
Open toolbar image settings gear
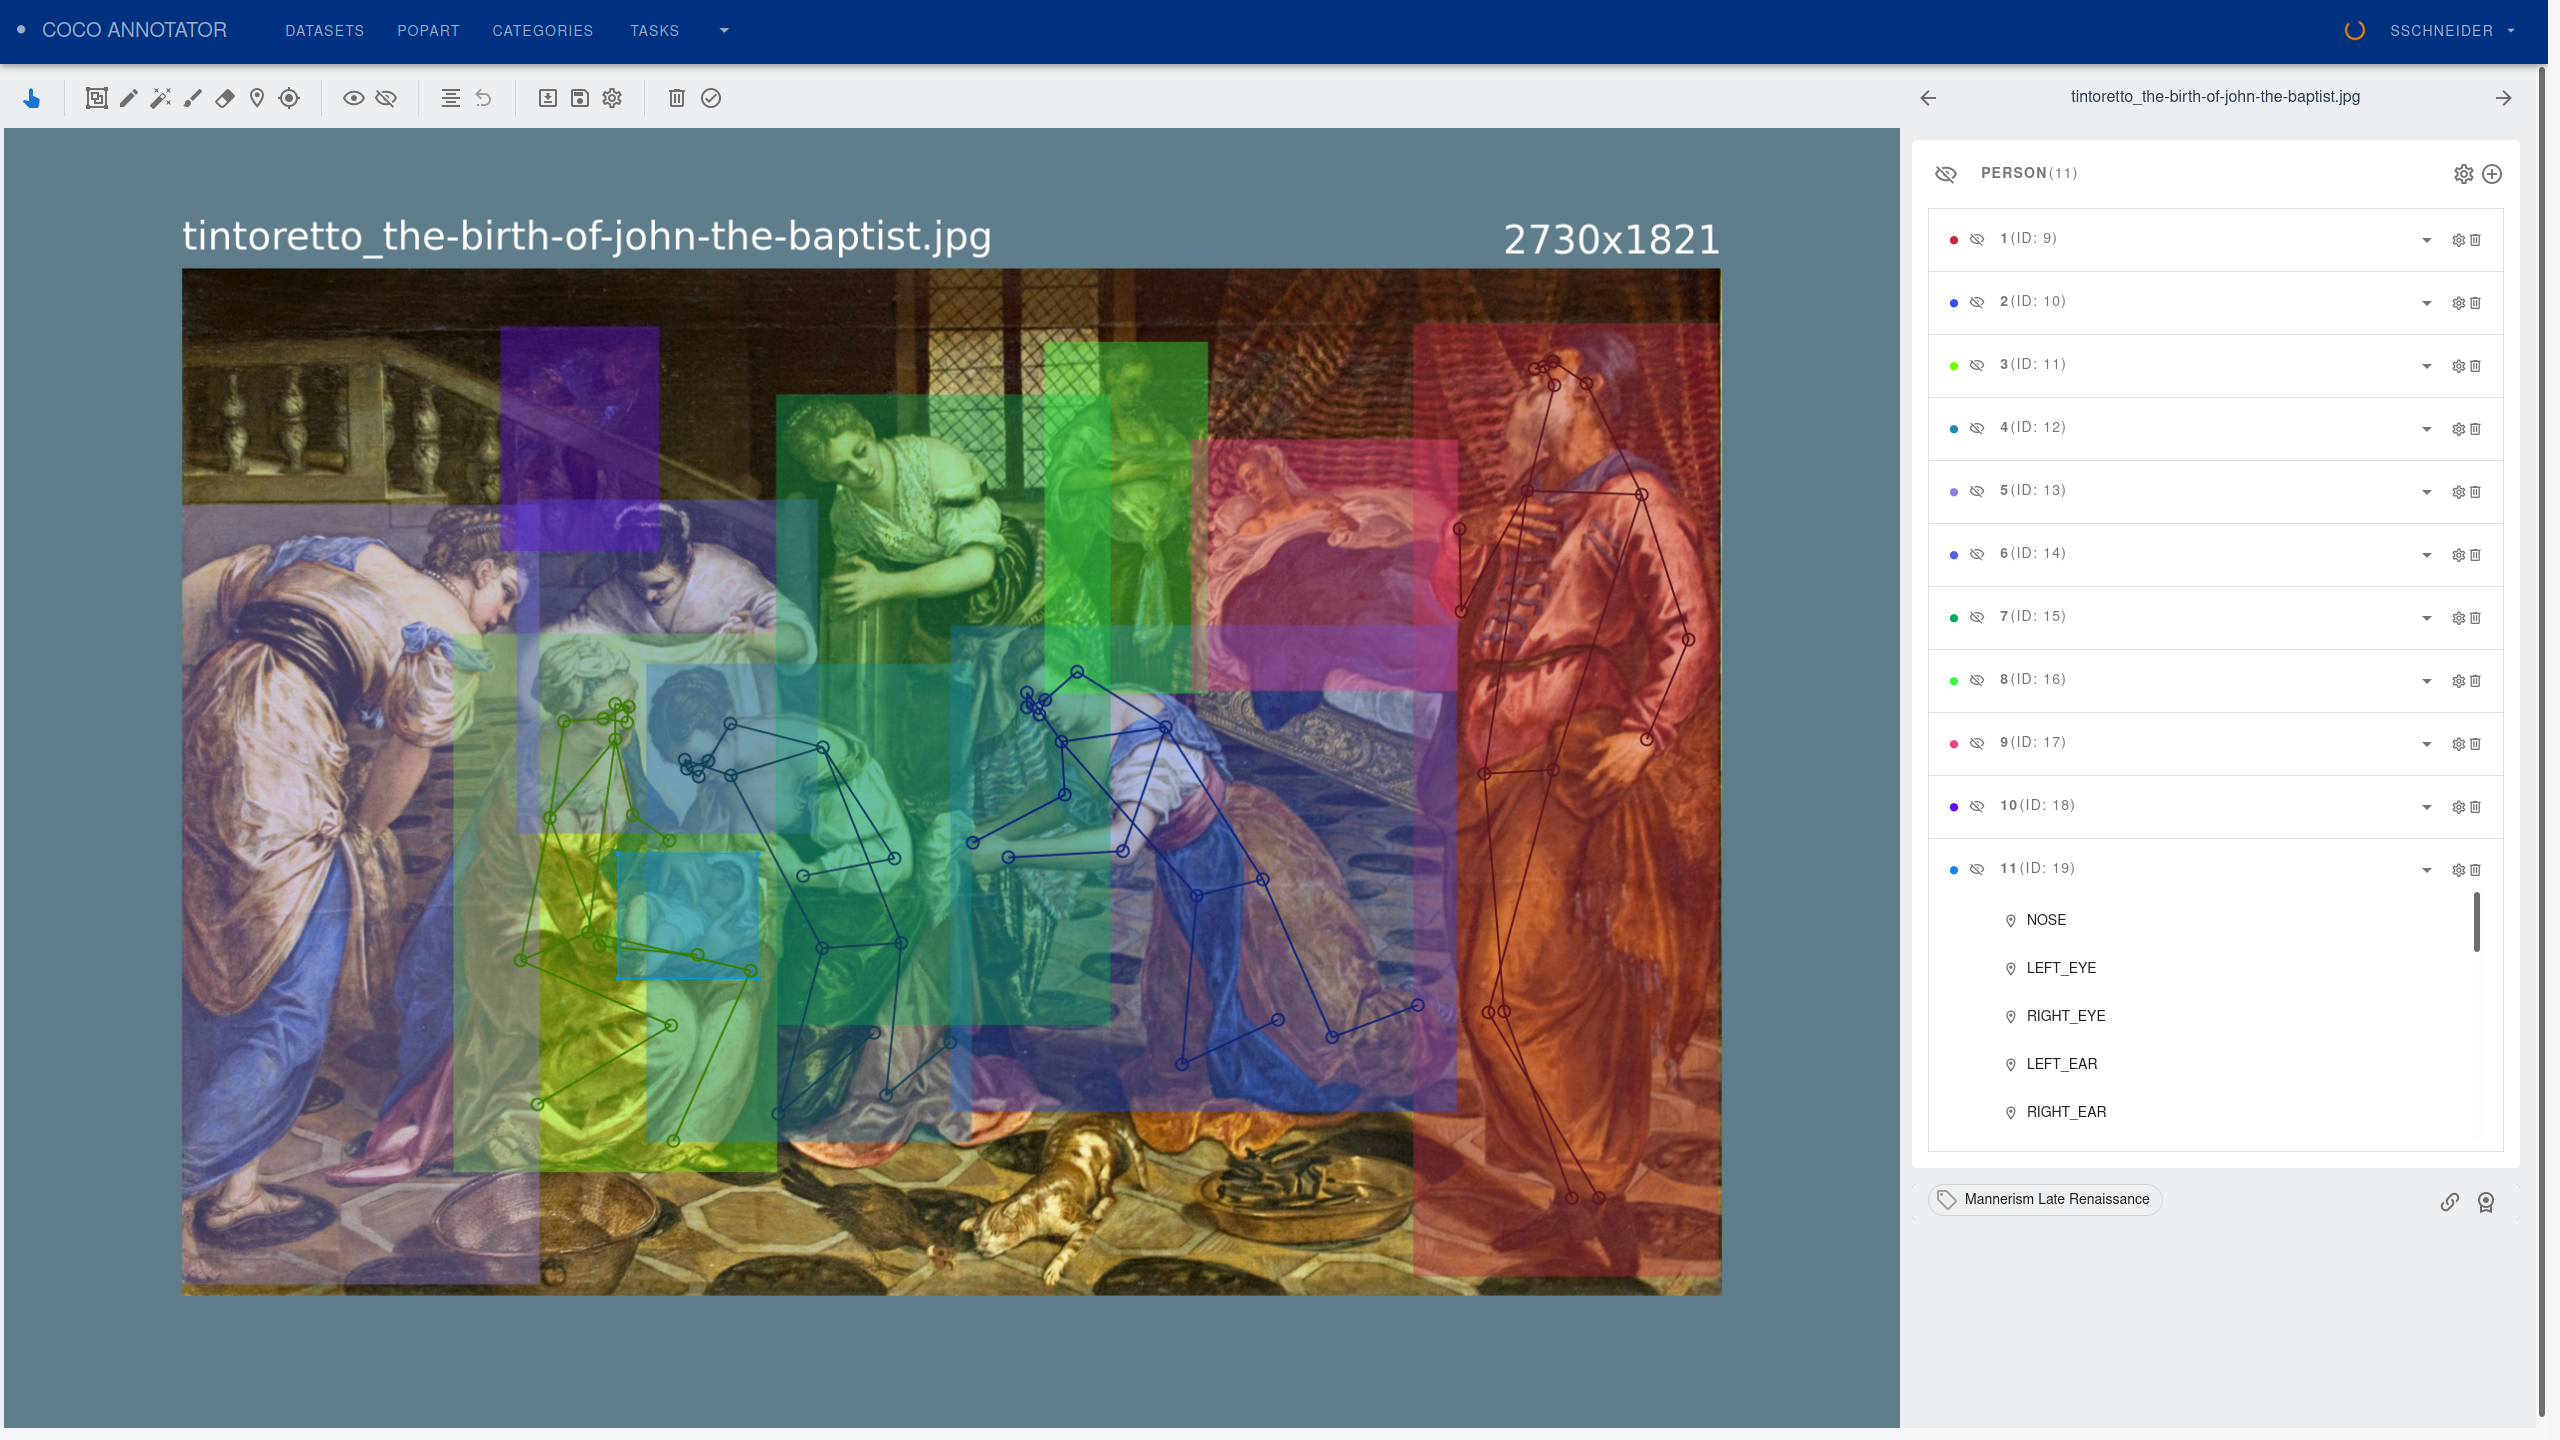coord(612,98)
